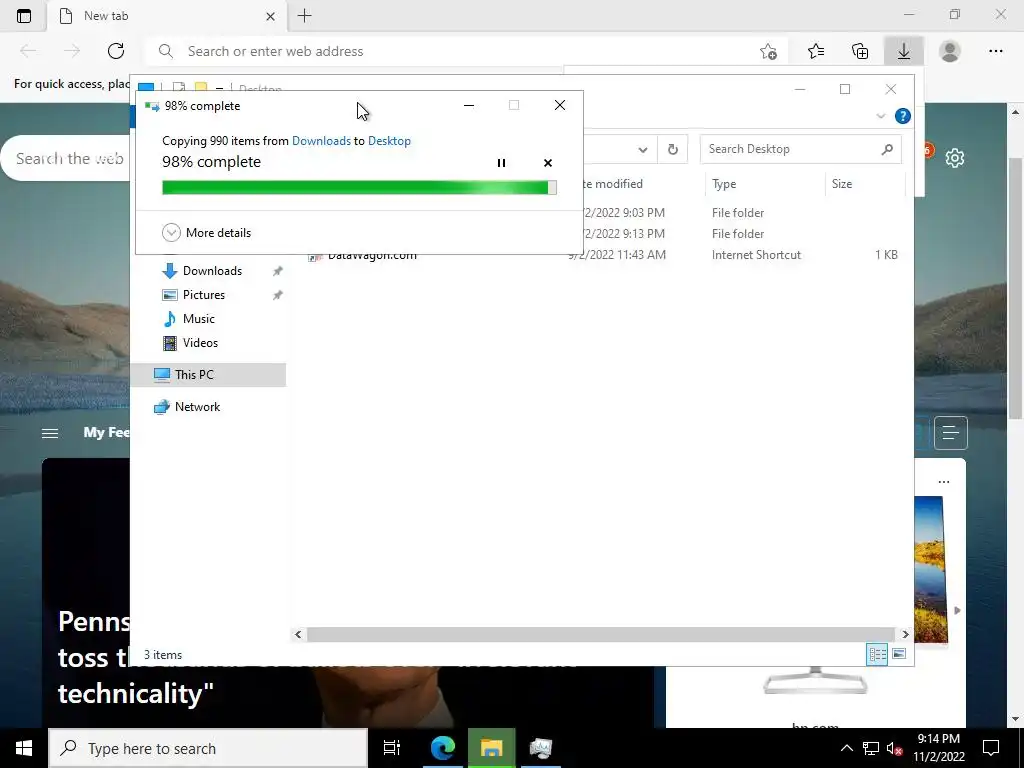The image size is (1024, 768).
Task: Cancel the copy with the small X
Action: coord(548,163)
